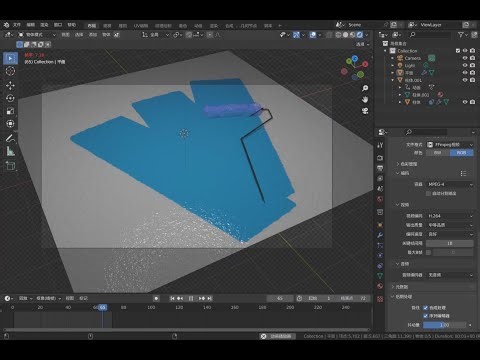This screenshot has height=360, width=480.
Task: Open the Texture checkerboard properties tab
Action: 380,299
